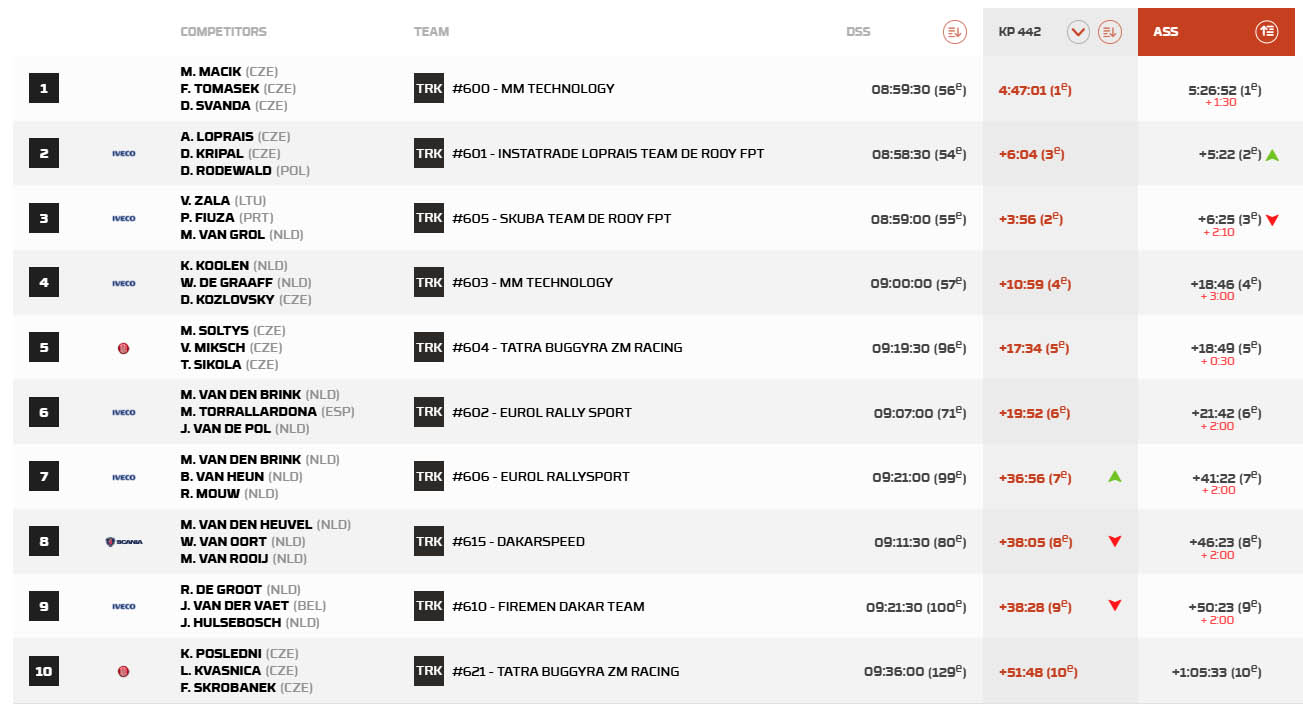The height and width of the screenshot is (715, 1303).
Task: Click the Scania logo beside M. Van Den Heuvel
Action: coord(124,542)
